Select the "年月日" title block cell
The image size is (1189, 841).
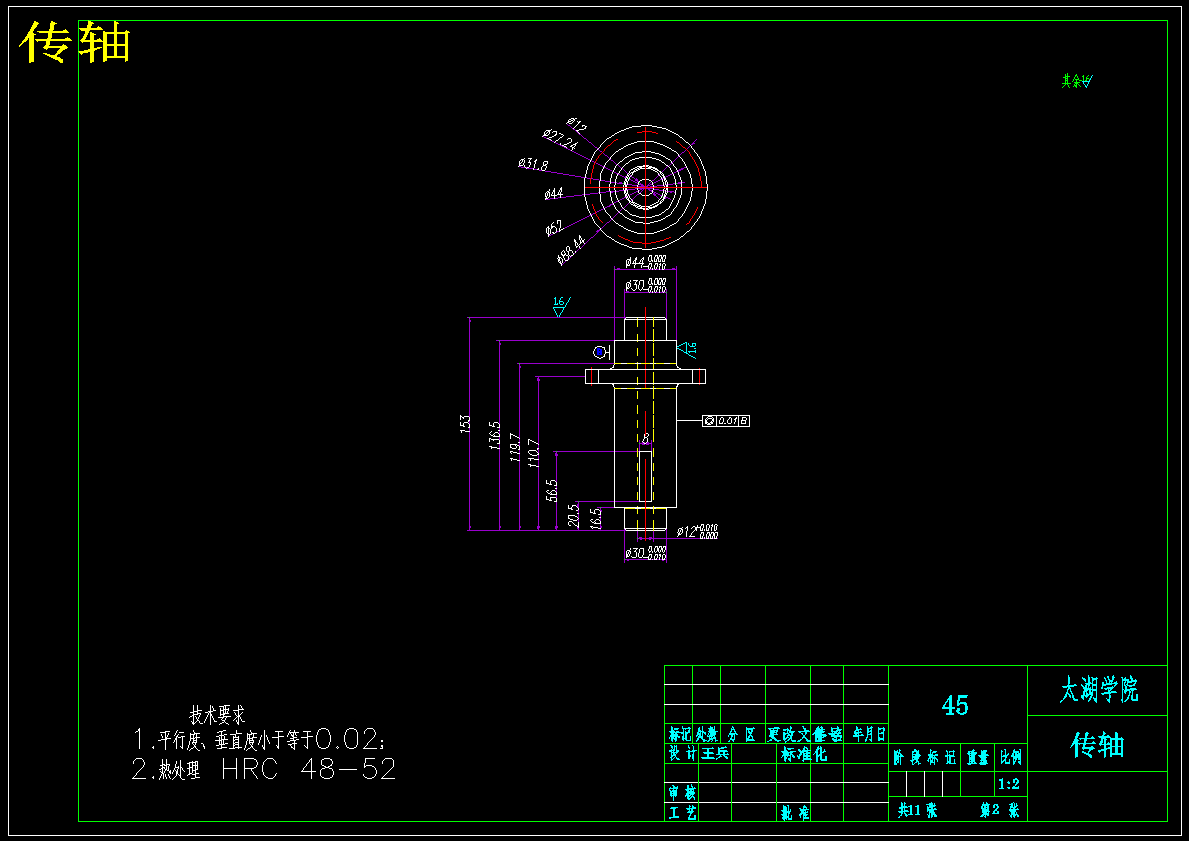tap(869, 734)
